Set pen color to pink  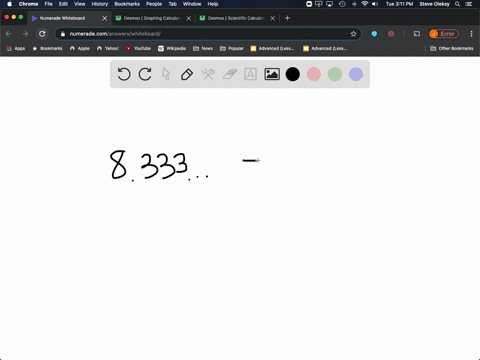[x=314, y=74]
